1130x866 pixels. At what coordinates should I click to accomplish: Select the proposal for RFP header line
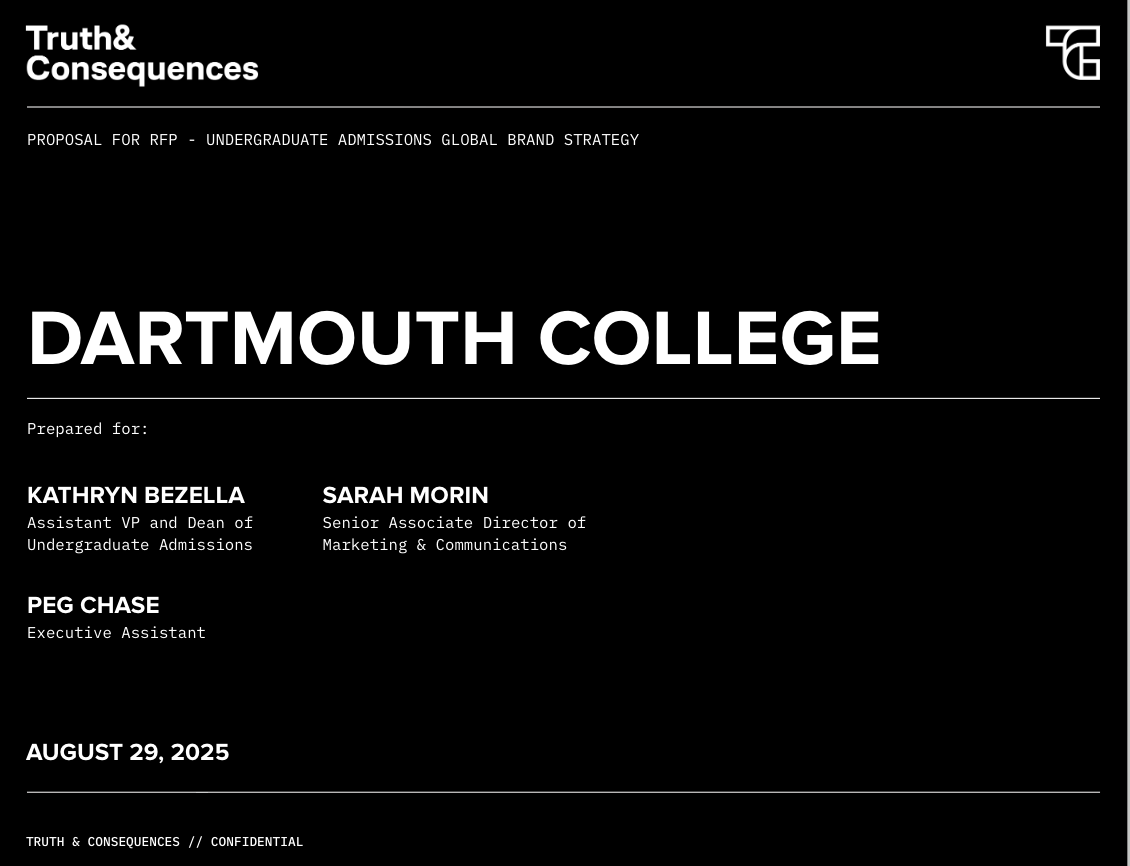[333, 140]
